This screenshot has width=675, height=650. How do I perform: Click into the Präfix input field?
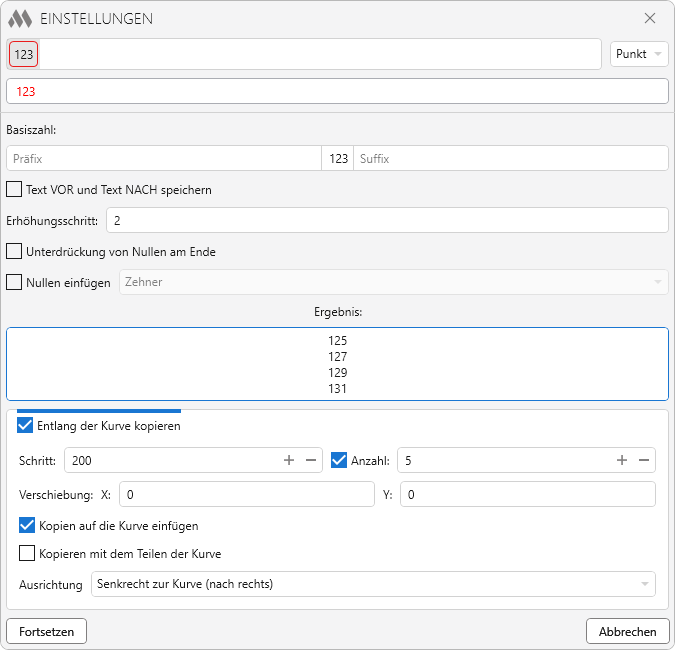tap(163, 158)
